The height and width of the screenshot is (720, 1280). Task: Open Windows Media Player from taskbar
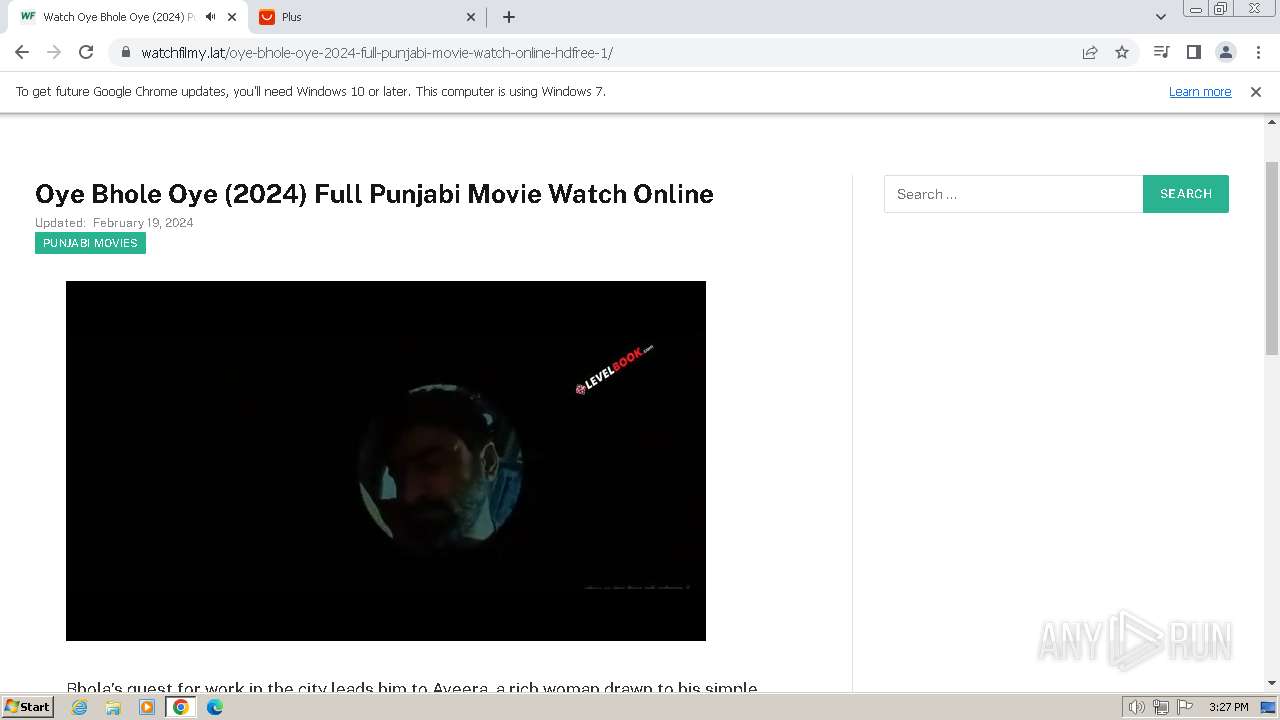147,707
